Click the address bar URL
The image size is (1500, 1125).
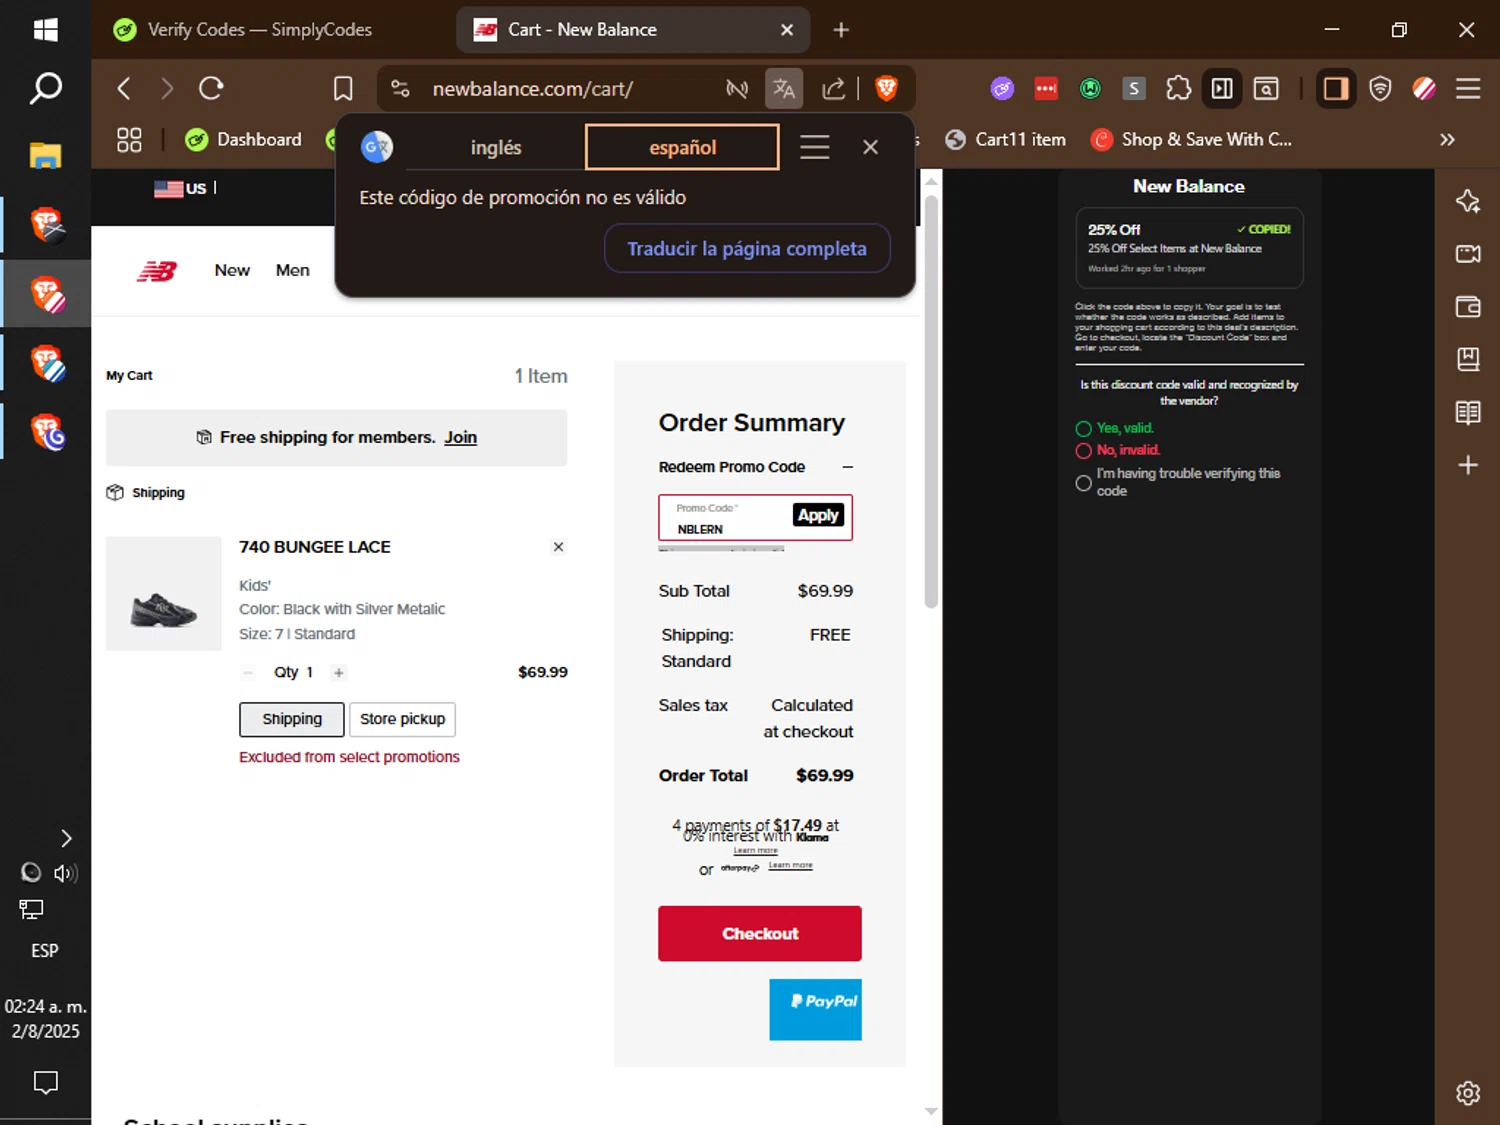pyautogui.click(x=532, y=89)
